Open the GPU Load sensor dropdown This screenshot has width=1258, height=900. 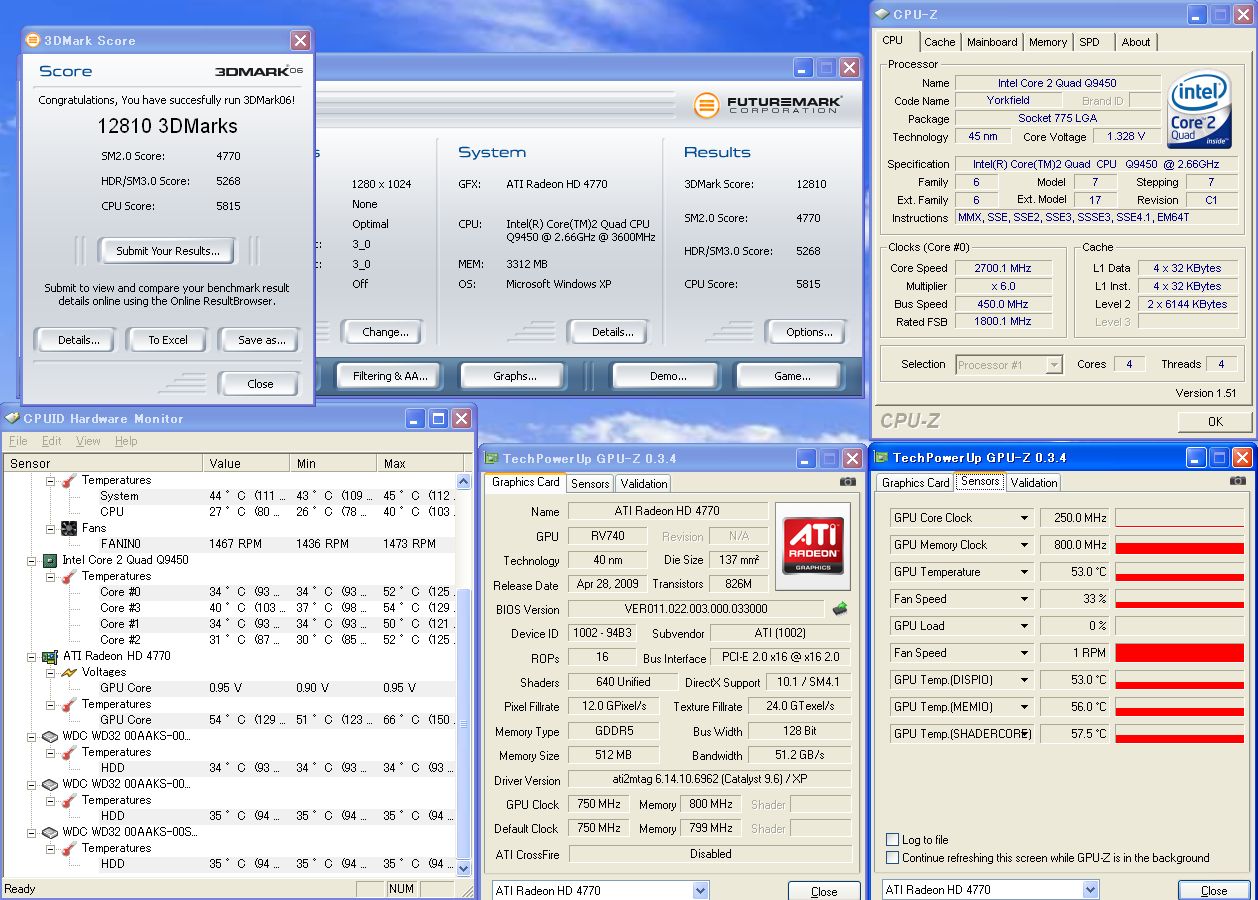[1024, 626]
